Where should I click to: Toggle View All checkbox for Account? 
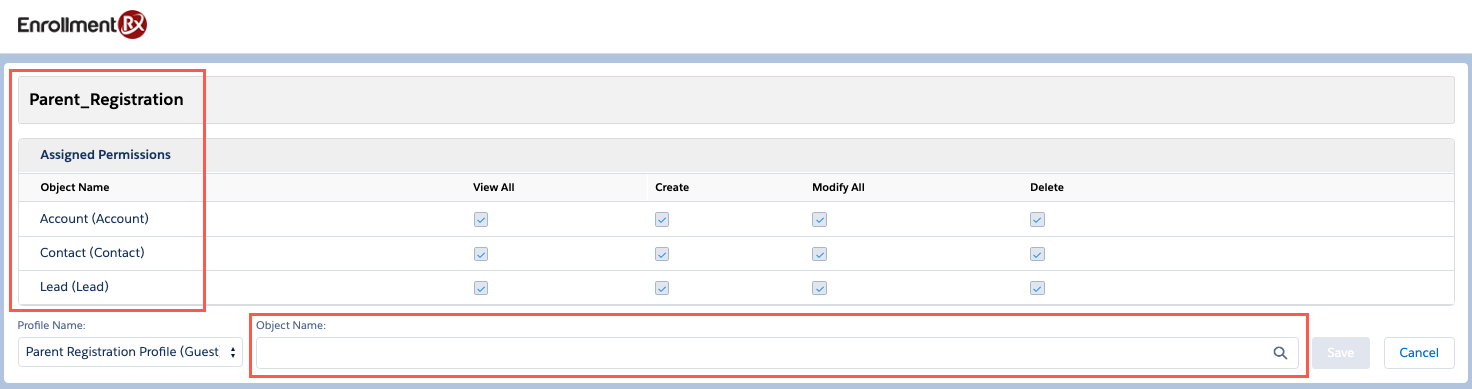480,220
